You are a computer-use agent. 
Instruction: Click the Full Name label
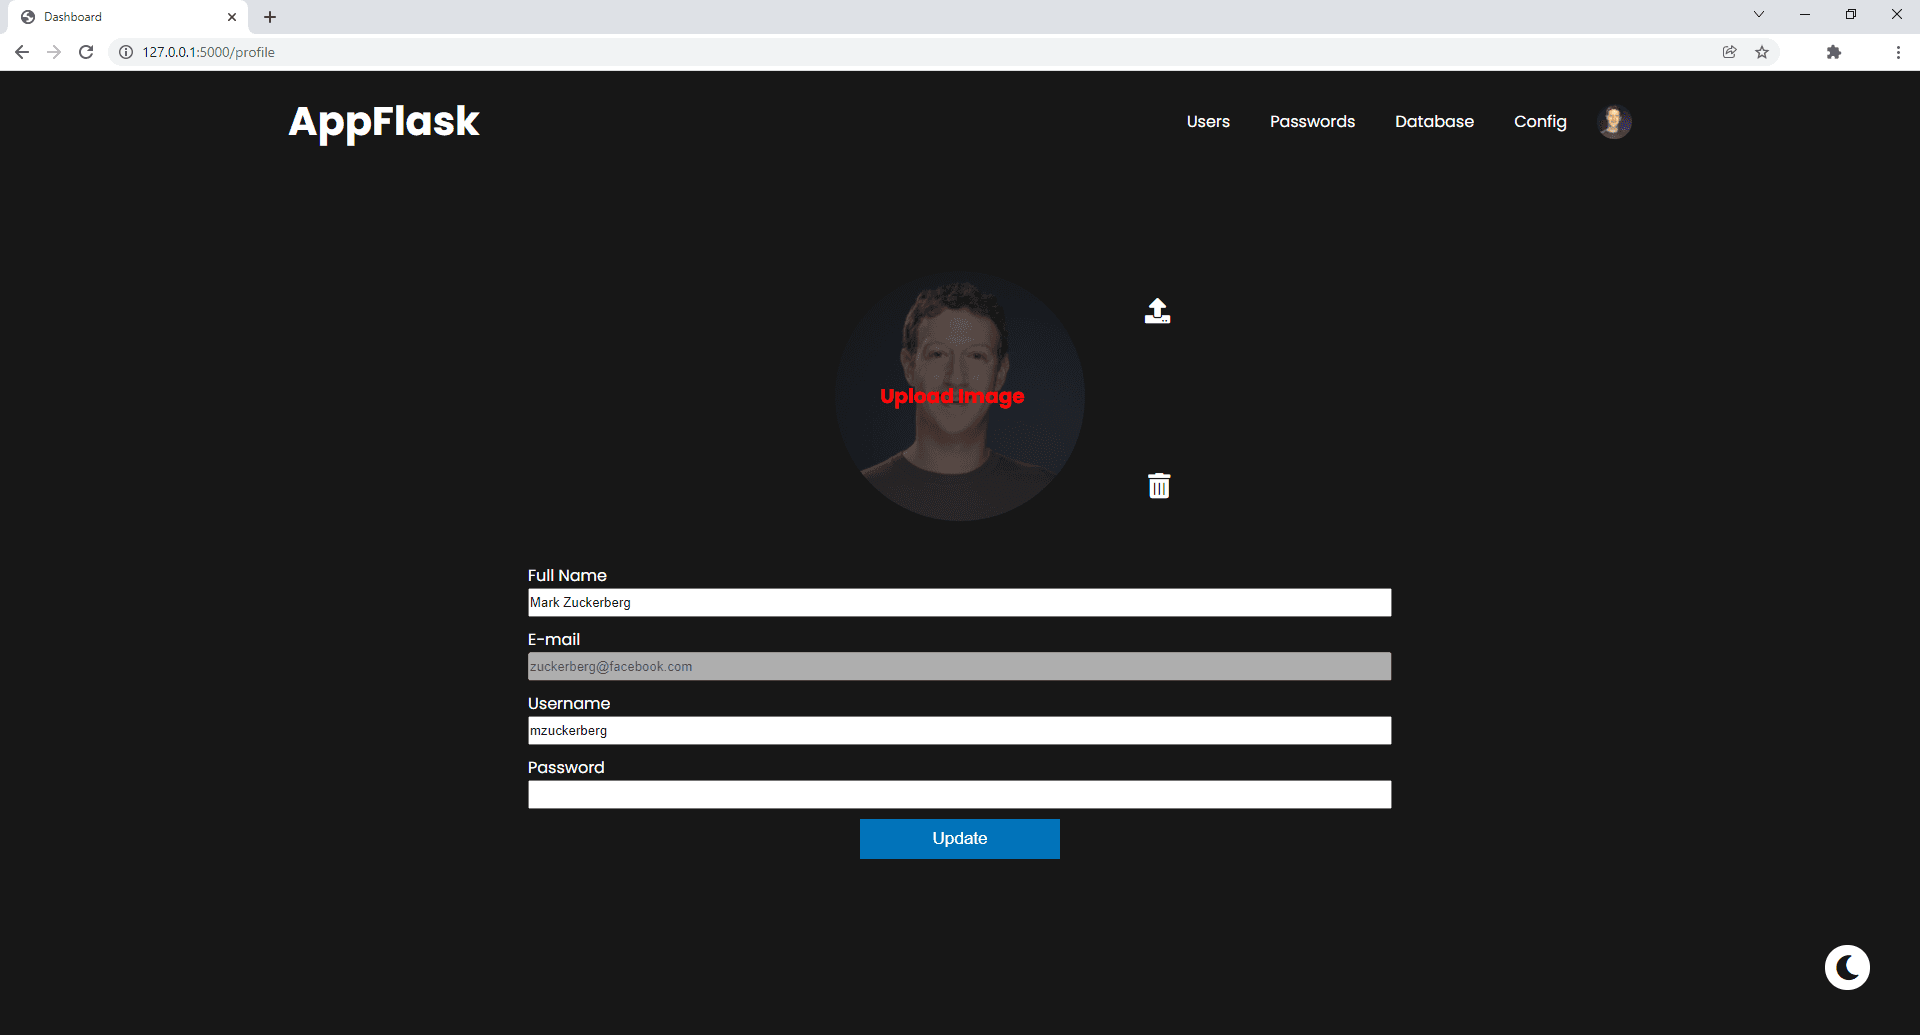coord(567,575)
